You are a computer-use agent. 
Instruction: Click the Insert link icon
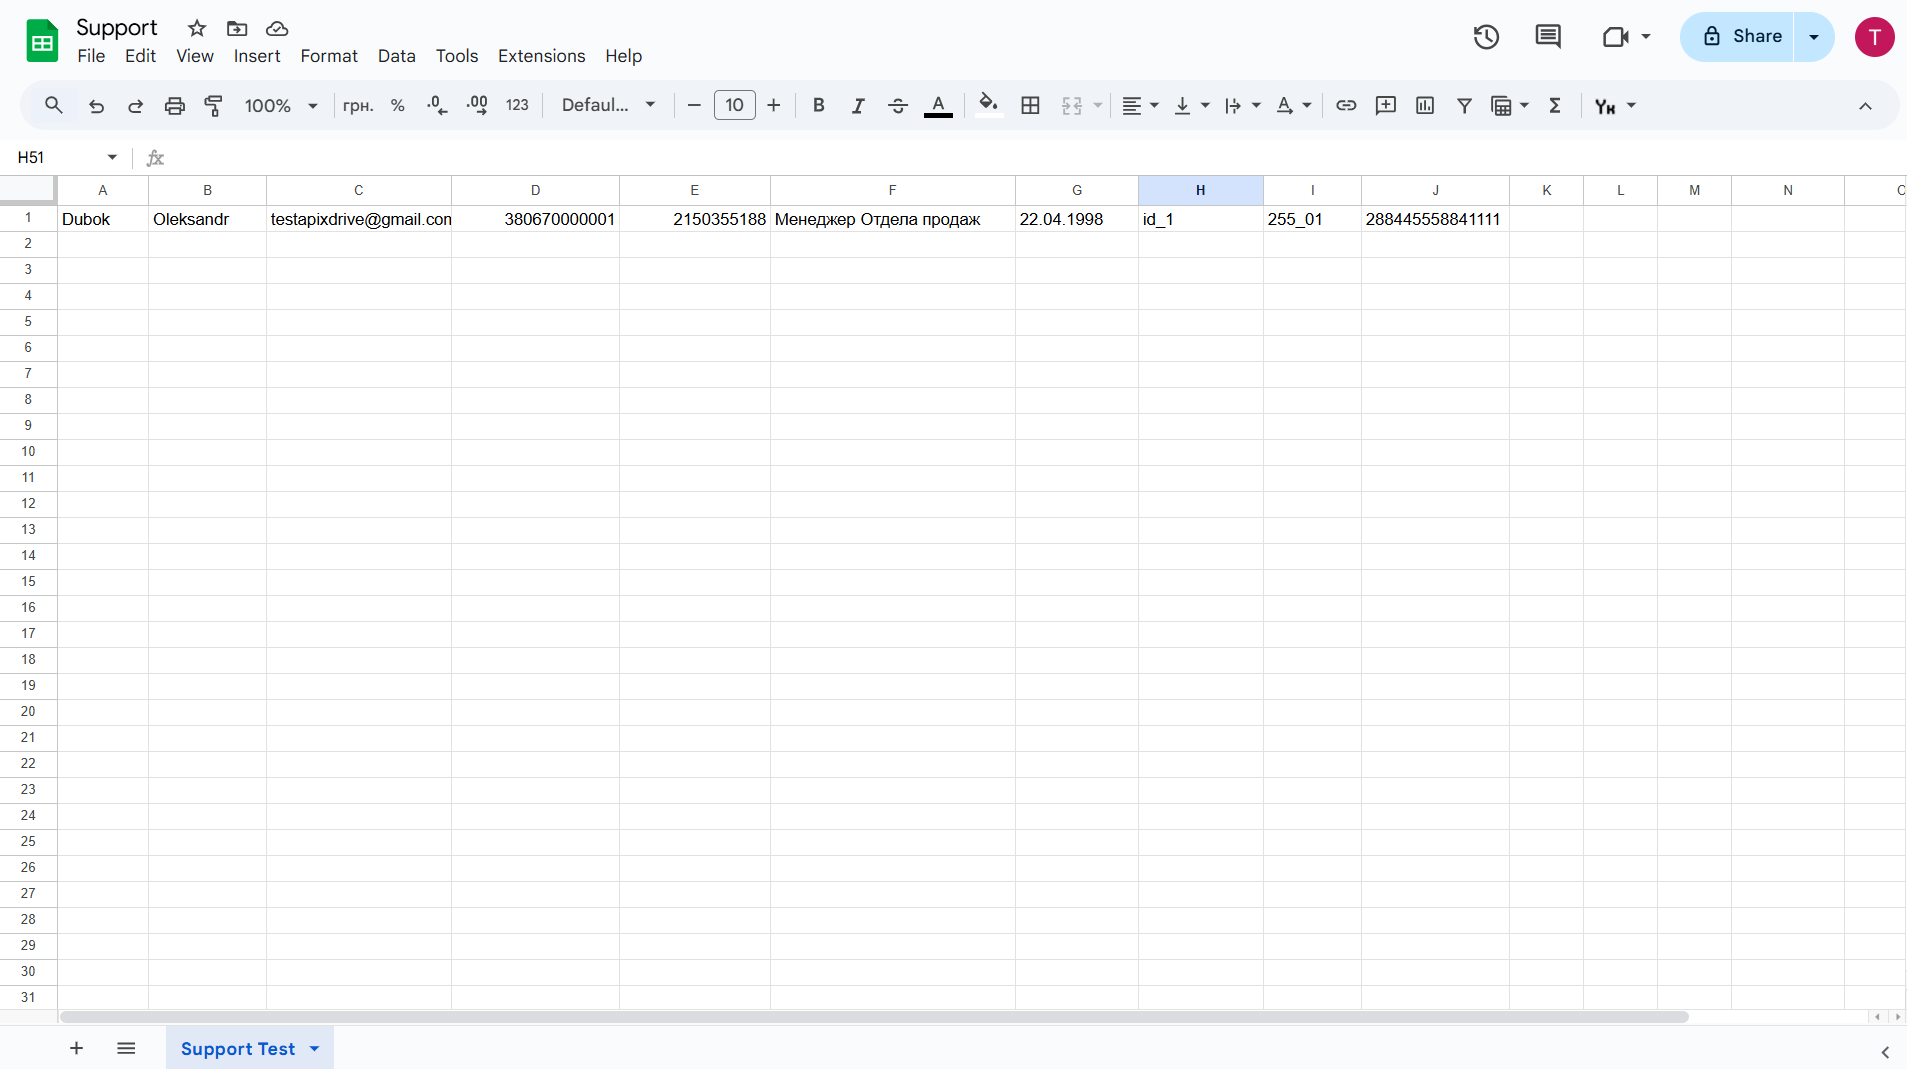click(x=1346, y=106)
